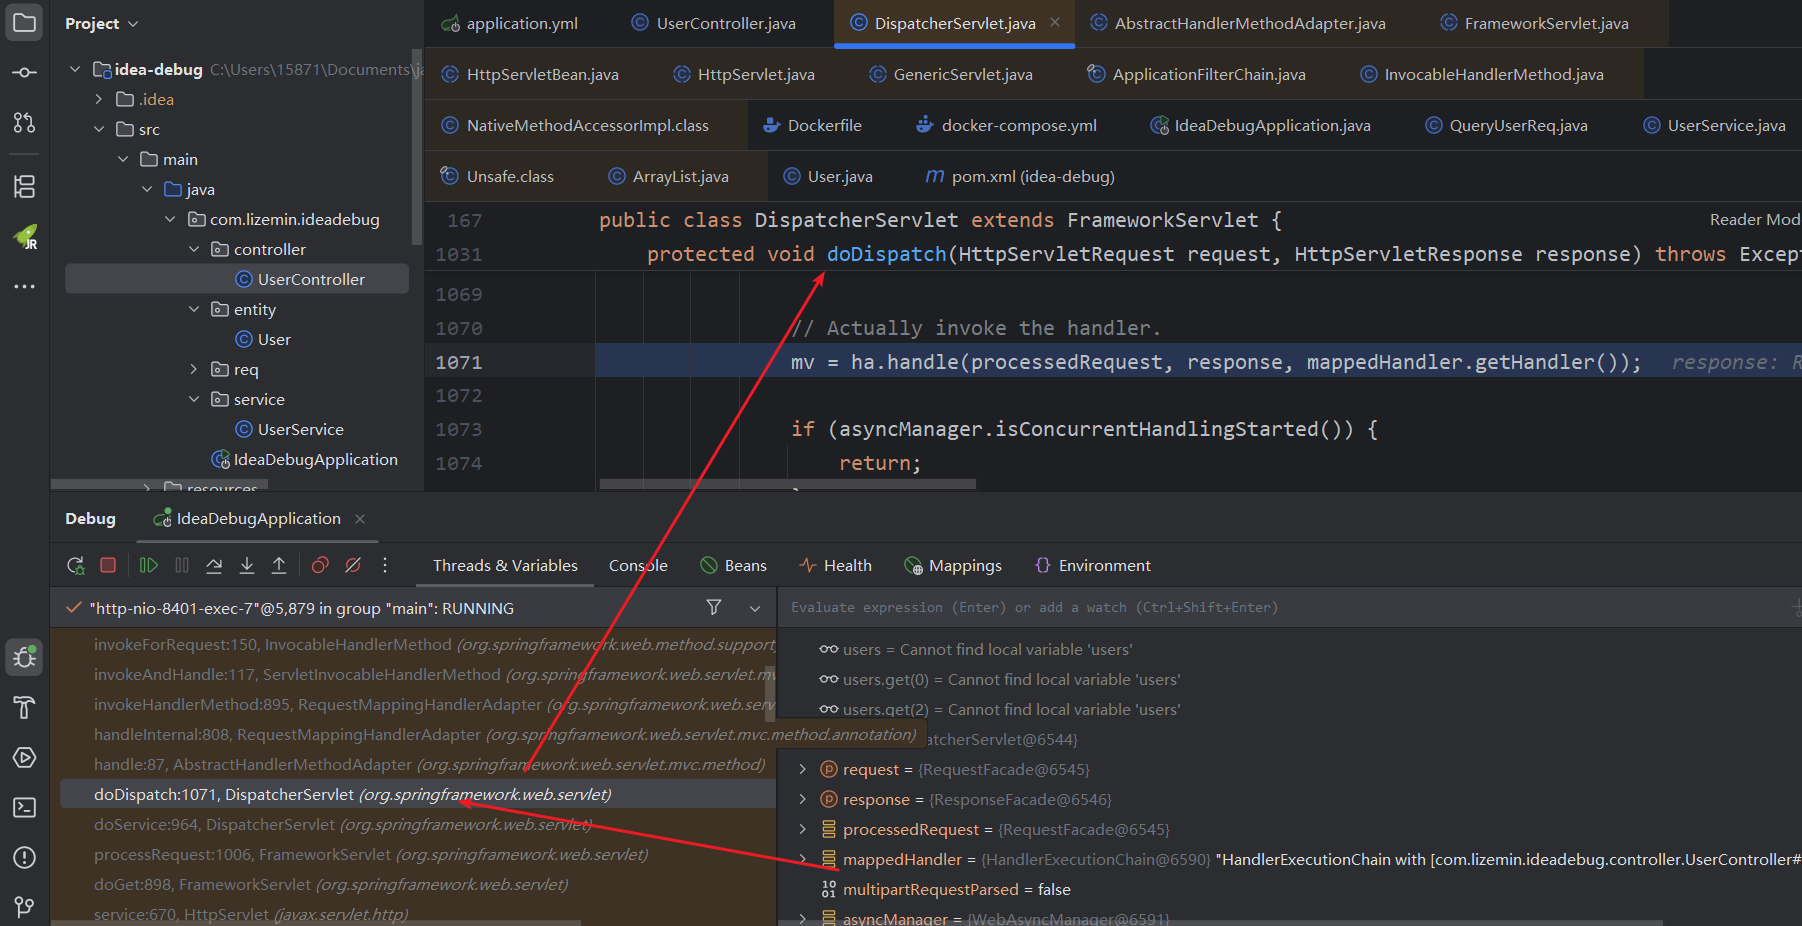Stop the running debug session

[x=108, y=566]
